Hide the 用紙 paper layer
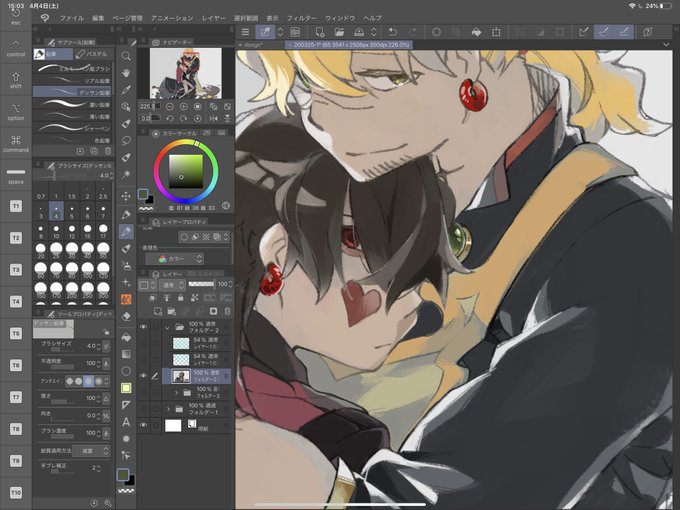680x510 pixels. pos(144,425)
